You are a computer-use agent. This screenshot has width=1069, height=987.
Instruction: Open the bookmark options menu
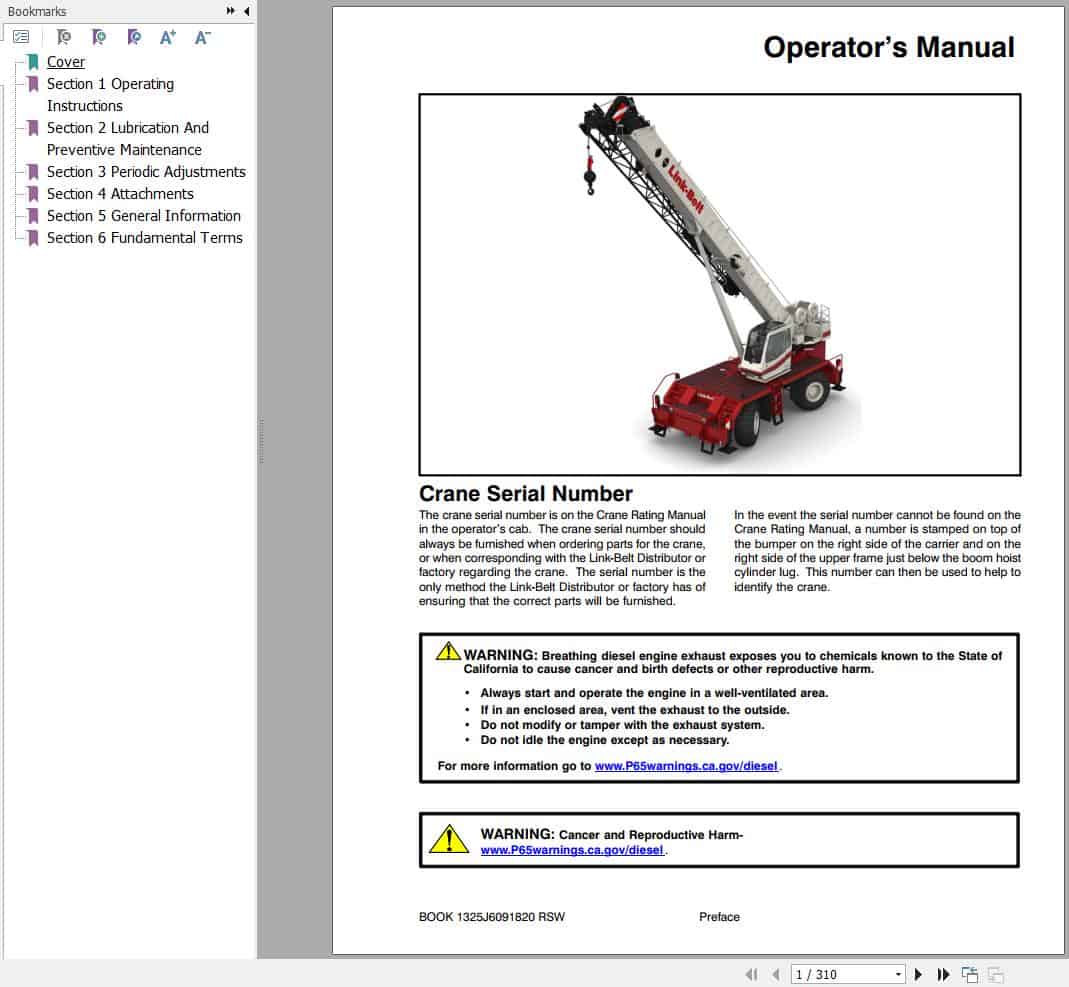[21, 36]
